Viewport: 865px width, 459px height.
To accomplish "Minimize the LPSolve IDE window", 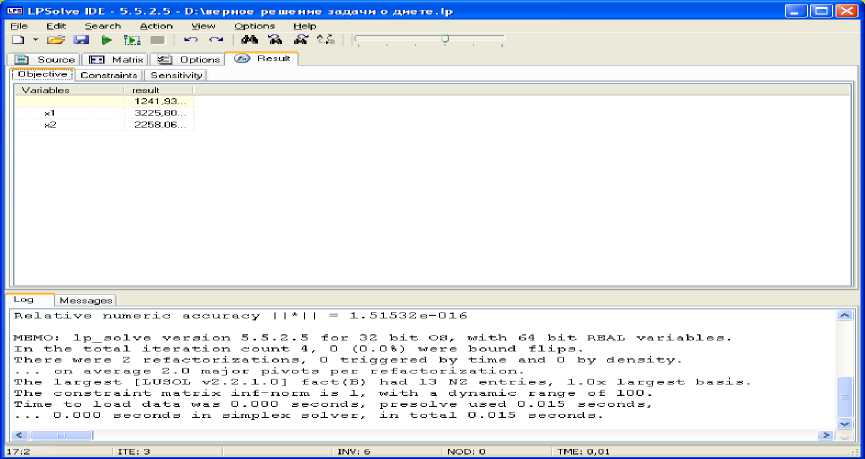I will click(797, 10).
